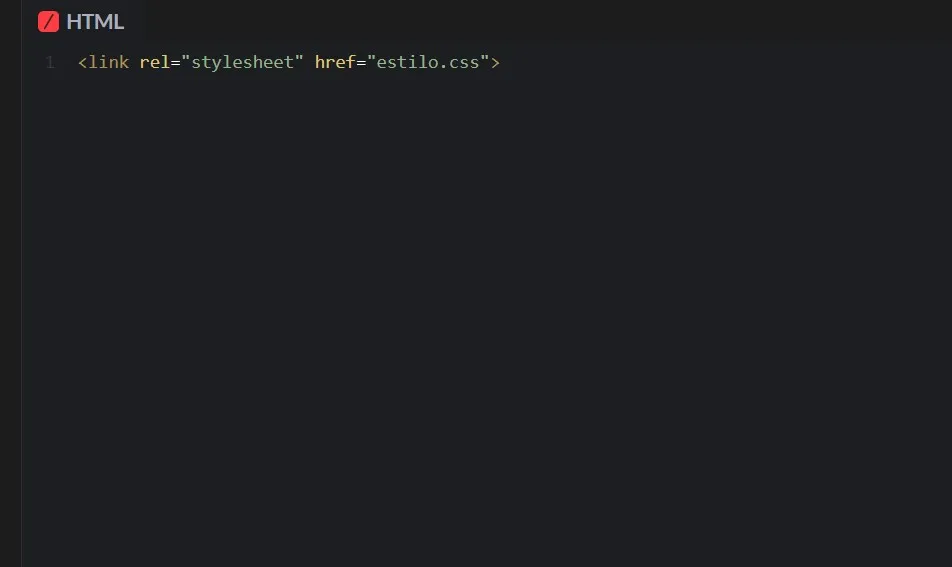Screen dimensions: 952x567
Task: Click the closing angle bracket of tag
Action: click(495, 63)
